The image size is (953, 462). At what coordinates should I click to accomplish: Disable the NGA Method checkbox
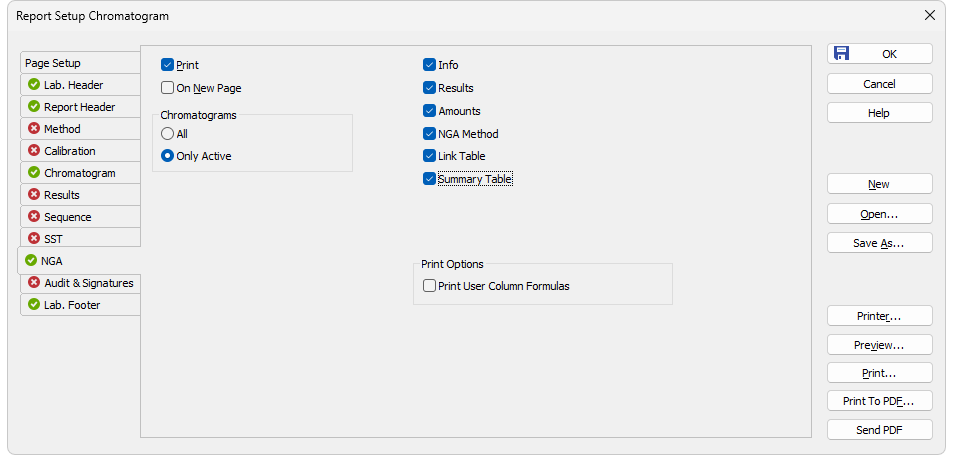point(430,134)
